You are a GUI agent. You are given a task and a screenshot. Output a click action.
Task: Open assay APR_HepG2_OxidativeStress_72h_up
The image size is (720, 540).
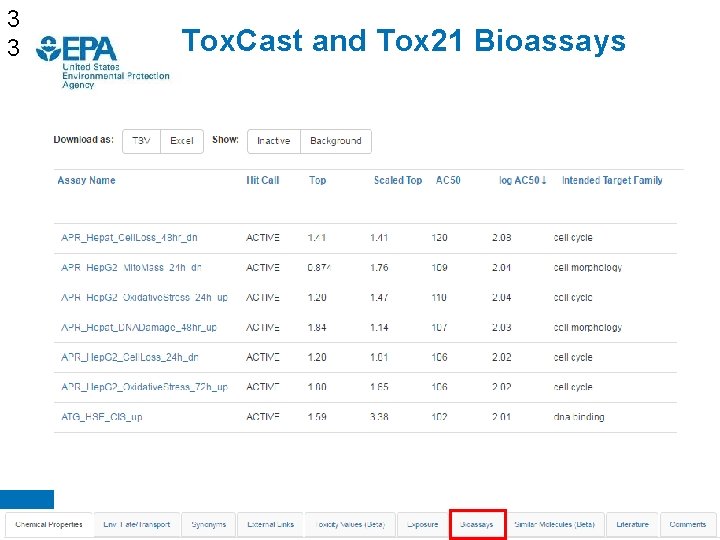144,387
